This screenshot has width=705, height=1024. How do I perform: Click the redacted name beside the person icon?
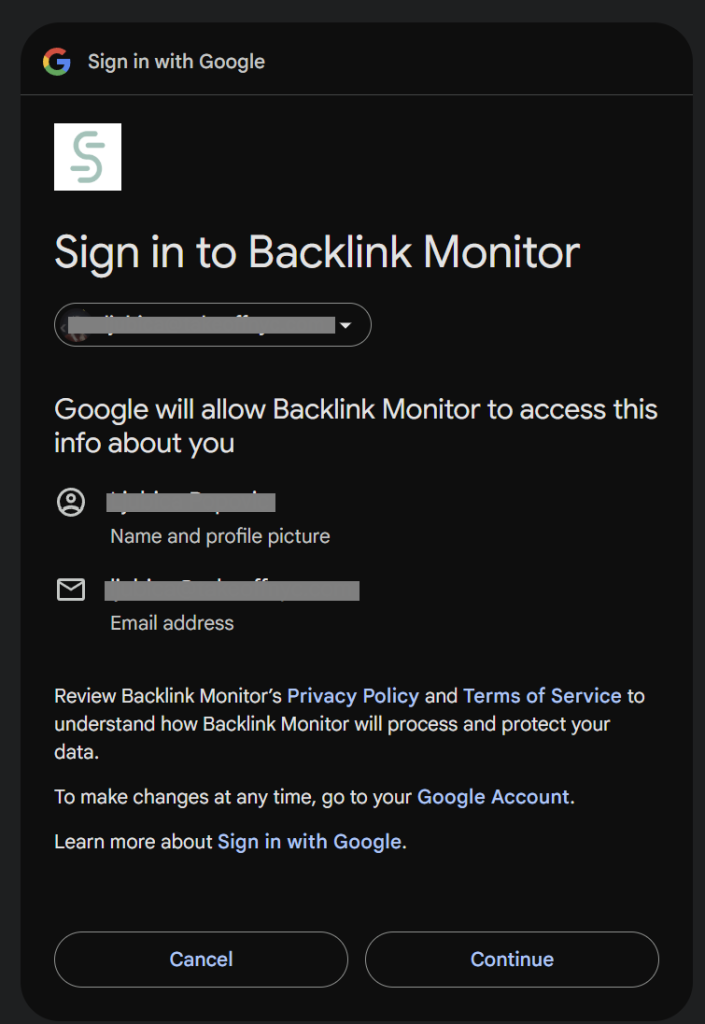[x=190, y=502]
